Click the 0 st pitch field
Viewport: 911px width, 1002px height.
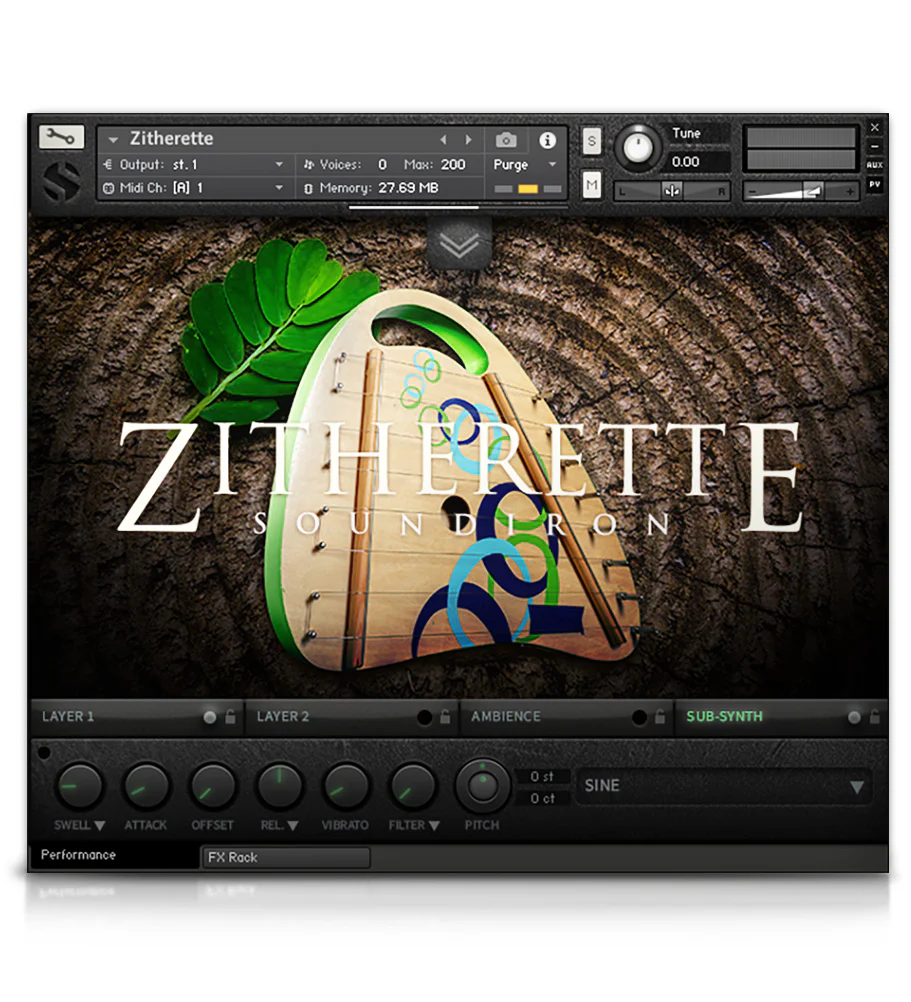click(x=541, y=775)
